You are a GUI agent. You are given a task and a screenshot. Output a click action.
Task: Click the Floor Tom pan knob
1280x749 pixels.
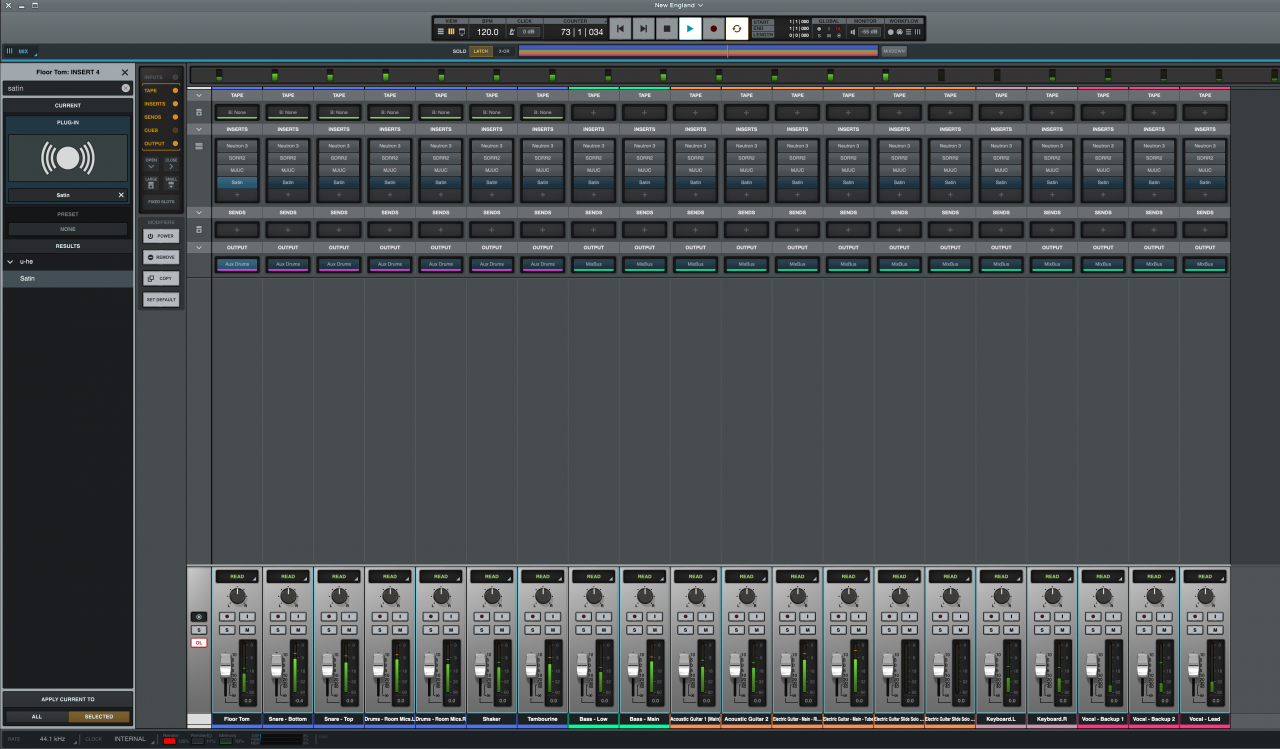(237, 596)
